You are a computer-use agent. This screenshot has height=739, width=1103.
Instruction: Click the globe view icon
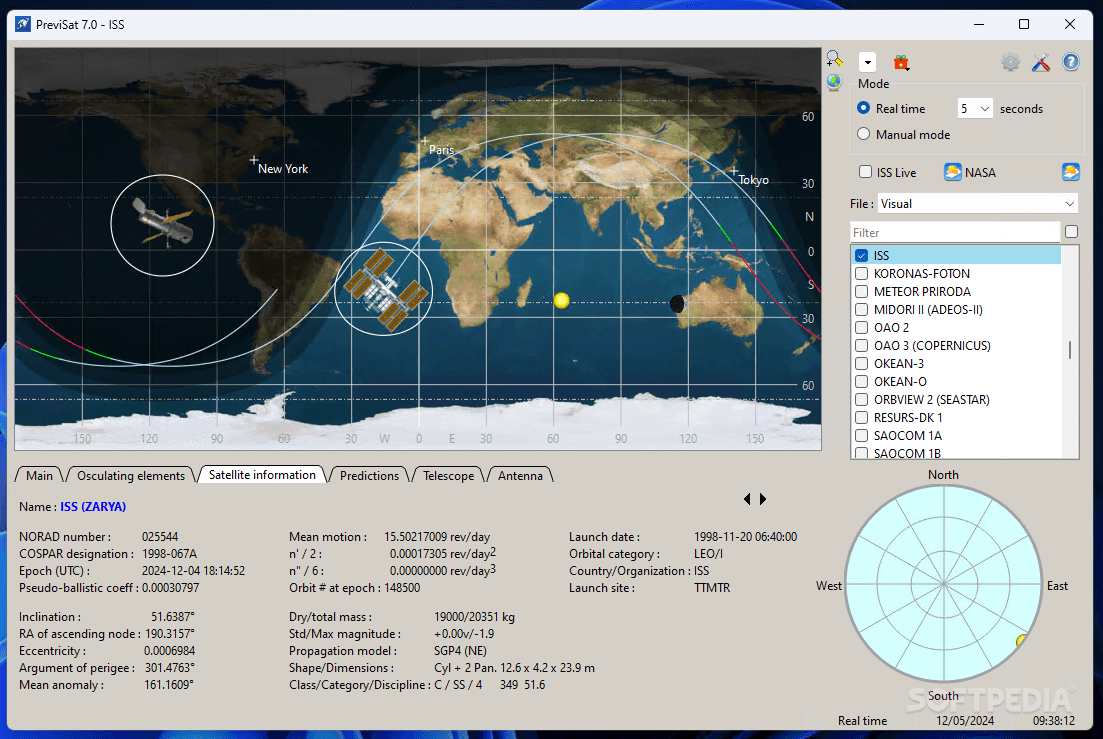click(834, 82)
